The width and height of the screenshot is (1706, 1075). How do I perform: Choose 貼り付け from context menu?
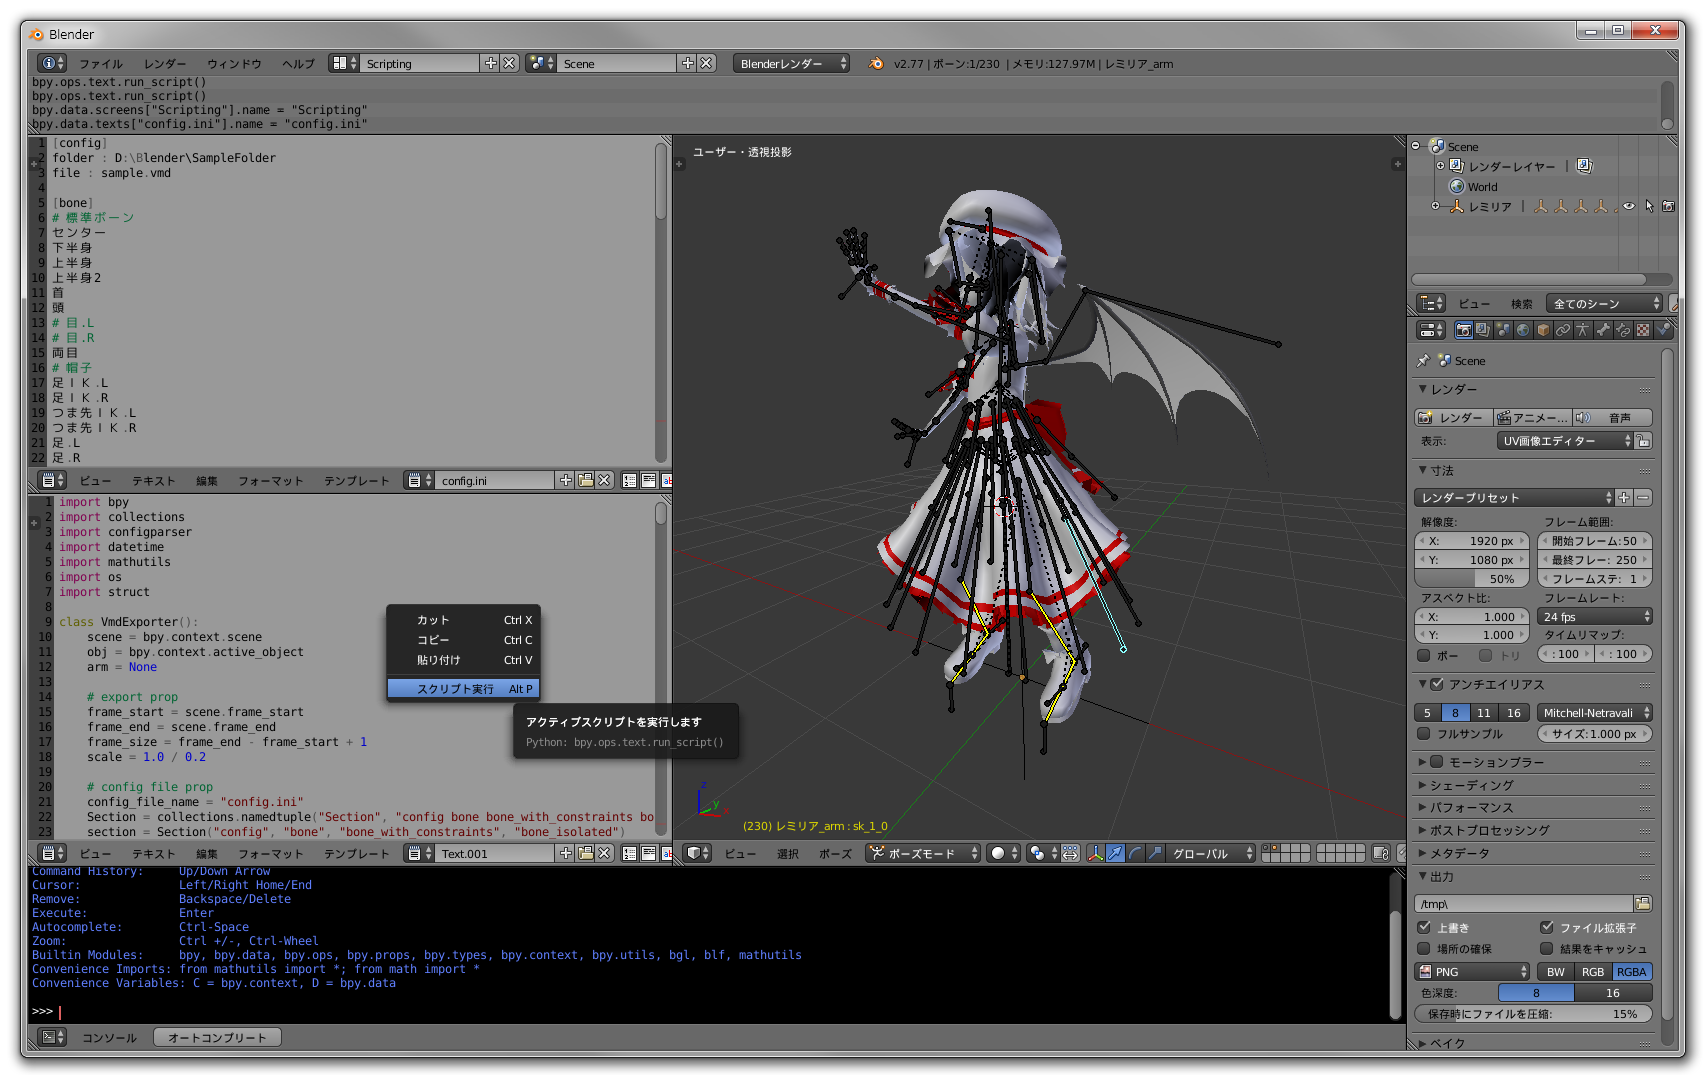coord(464,660)
